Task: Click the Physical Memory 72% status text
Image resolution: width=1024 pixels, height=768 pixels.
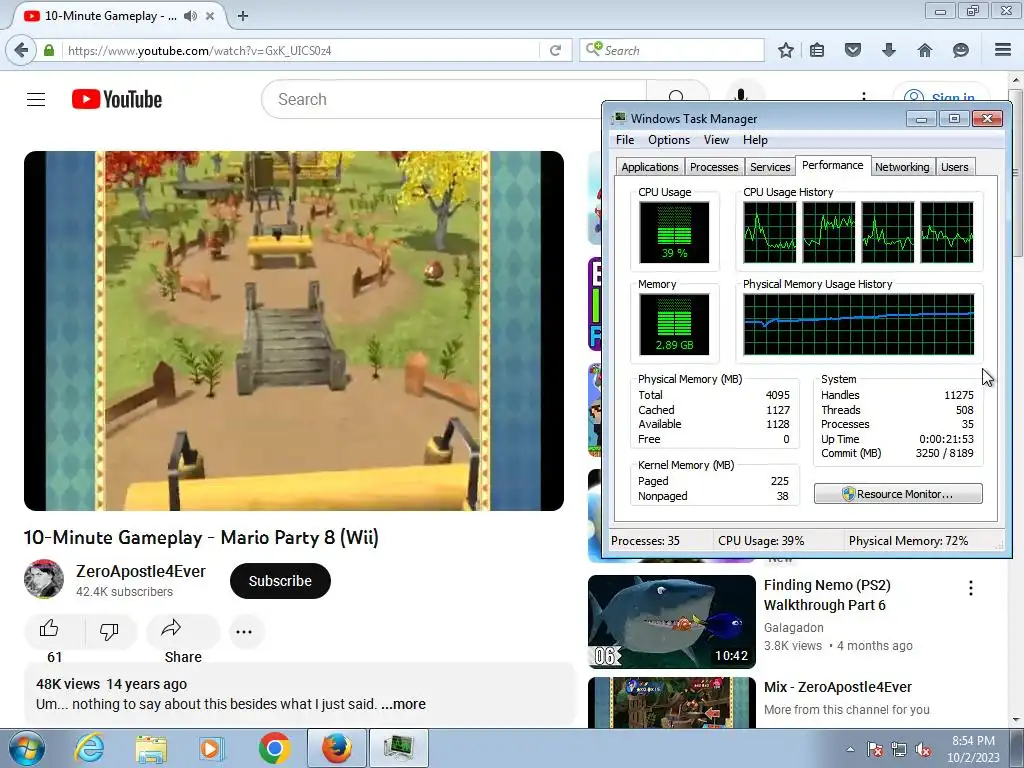Action: 908,541
